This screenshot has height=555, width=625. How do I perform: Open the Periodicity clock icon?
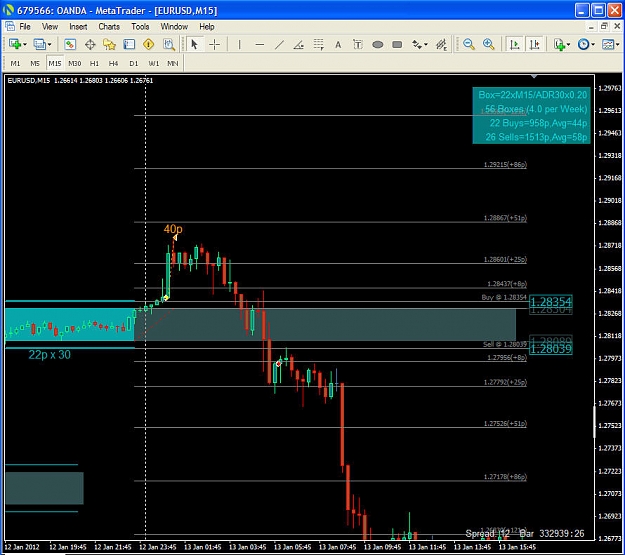click(584, 44)
